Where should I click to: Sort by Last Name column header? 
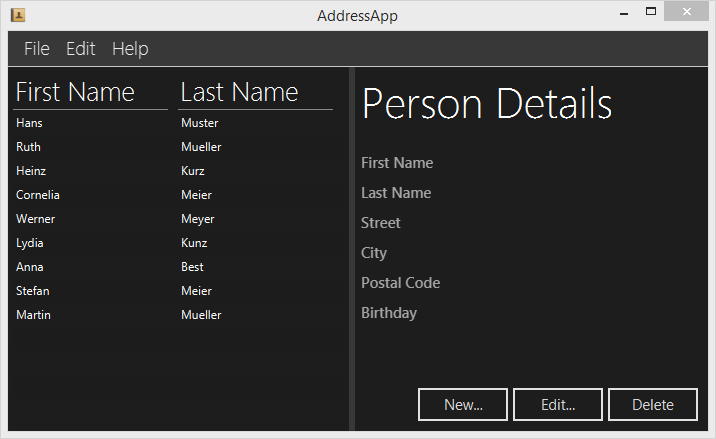[255, 93]
